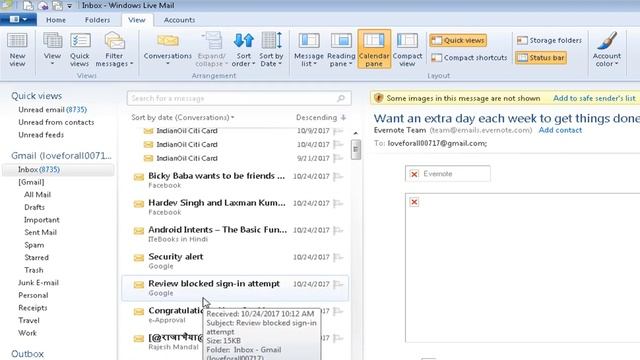Screen dimensions: 640x360
Task: Enable Compact shortcuts
Action: 469,58
